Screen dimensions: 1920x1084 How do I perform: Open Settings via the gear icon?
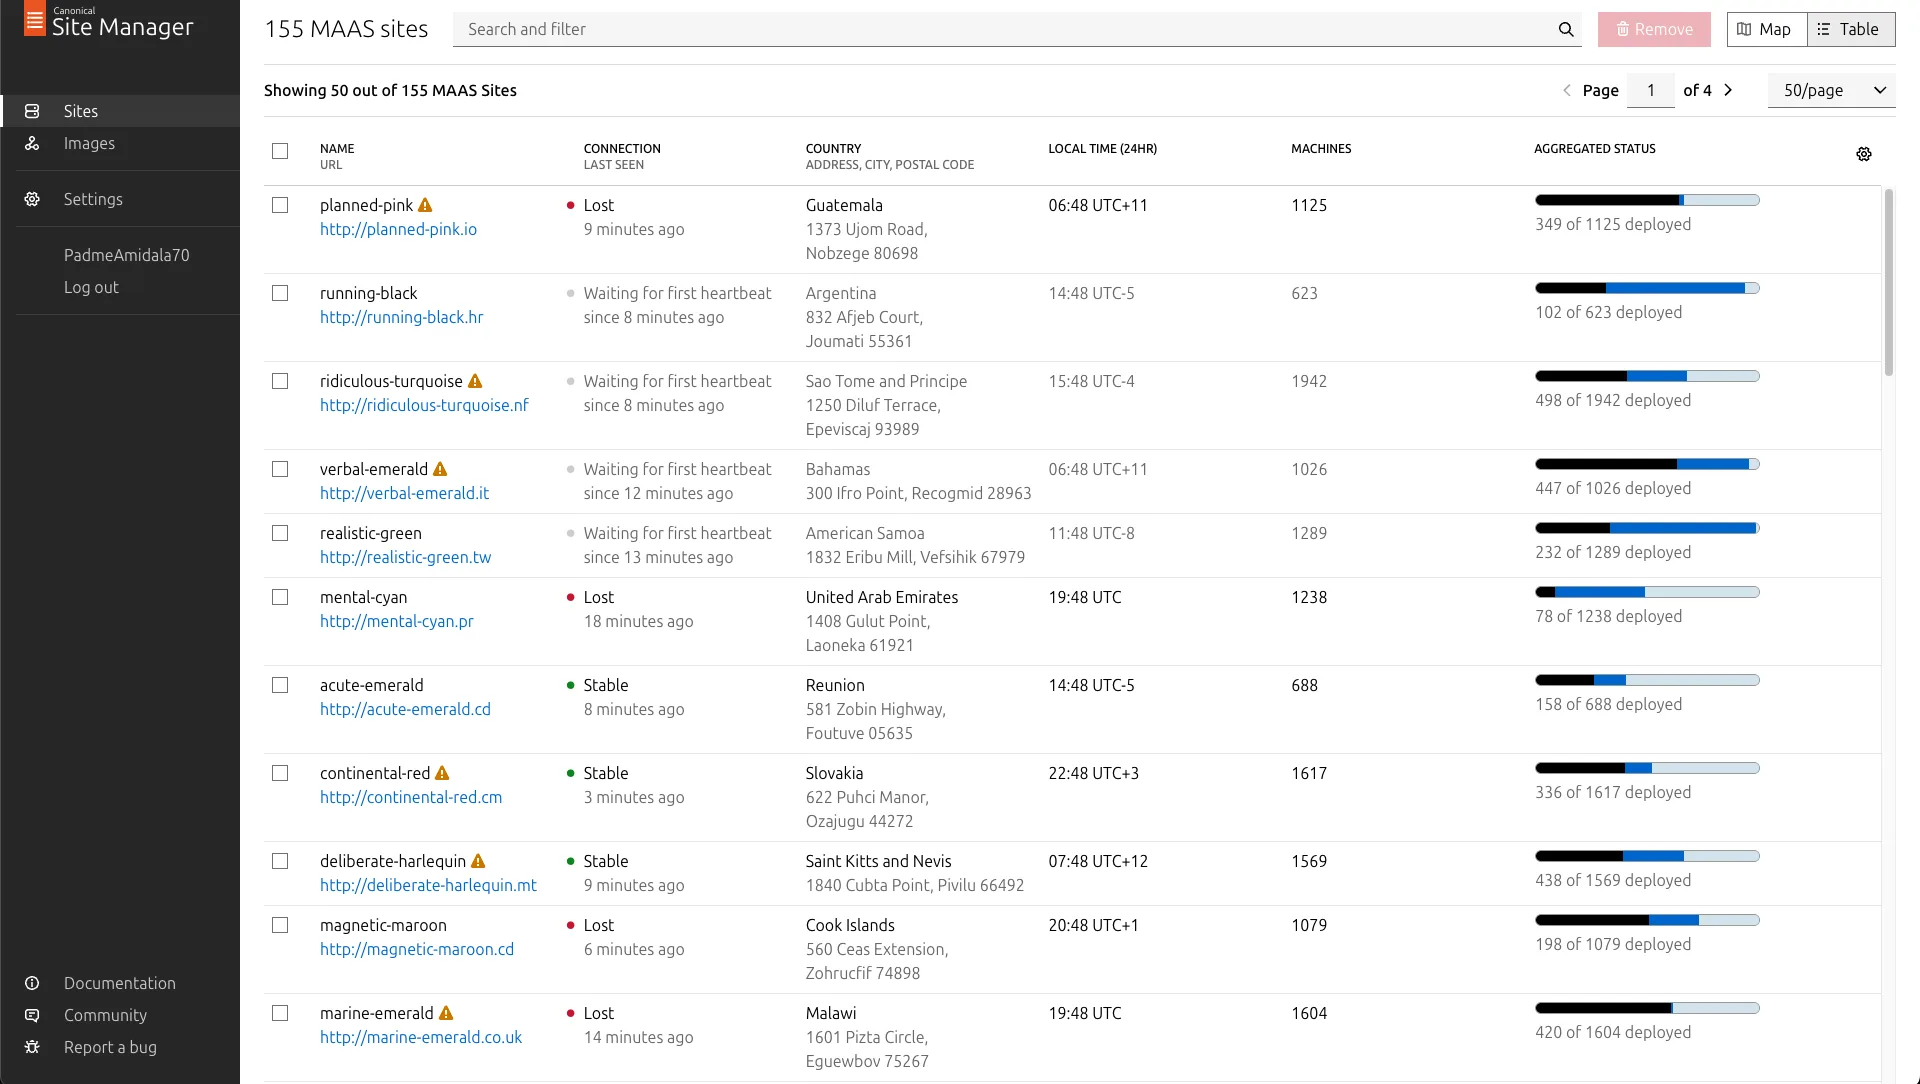point(31,199)
